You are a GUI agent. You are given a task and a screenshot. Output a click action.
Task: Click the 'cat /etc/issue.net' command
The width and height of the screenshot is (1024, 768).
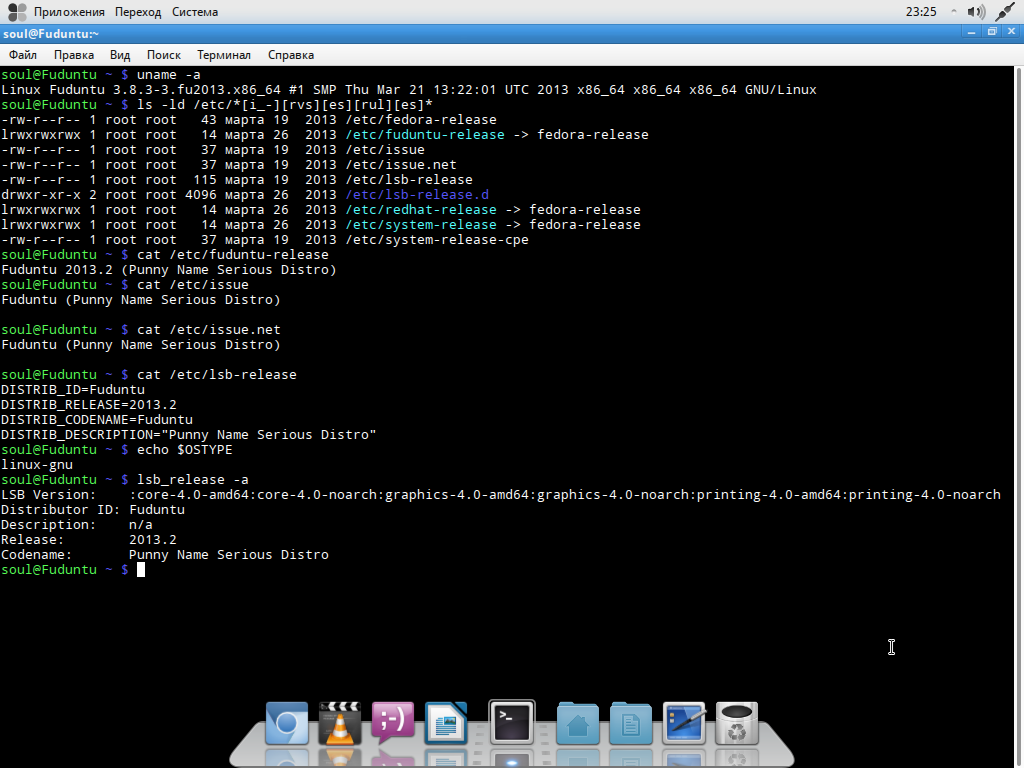(209, 330)
